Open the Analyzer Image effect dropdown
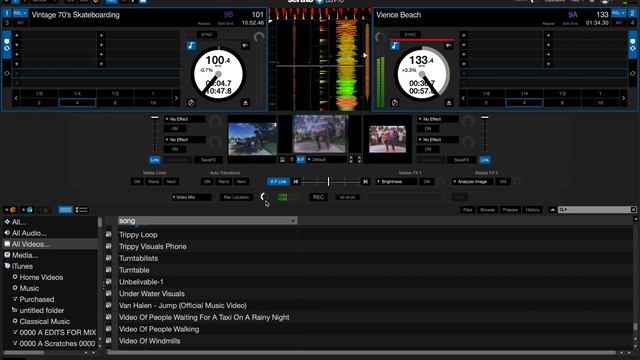The width and height of the screenshot is (640, 360). coord(472,181)
